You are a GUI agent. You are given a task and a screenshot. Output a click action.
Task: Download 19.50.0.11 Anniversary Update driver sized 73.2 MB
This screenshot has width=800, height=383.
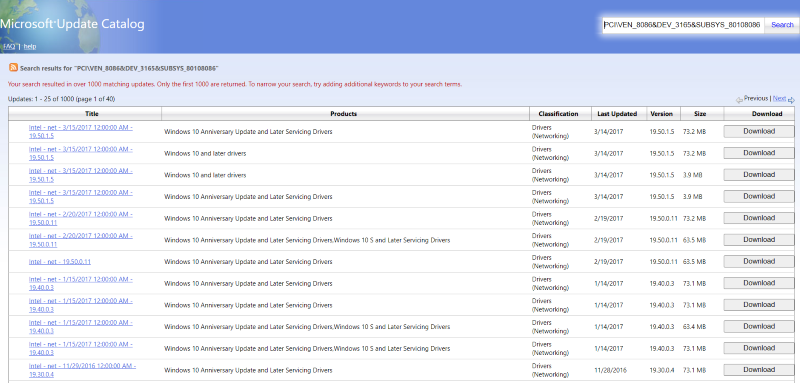[x=759, y=218]
